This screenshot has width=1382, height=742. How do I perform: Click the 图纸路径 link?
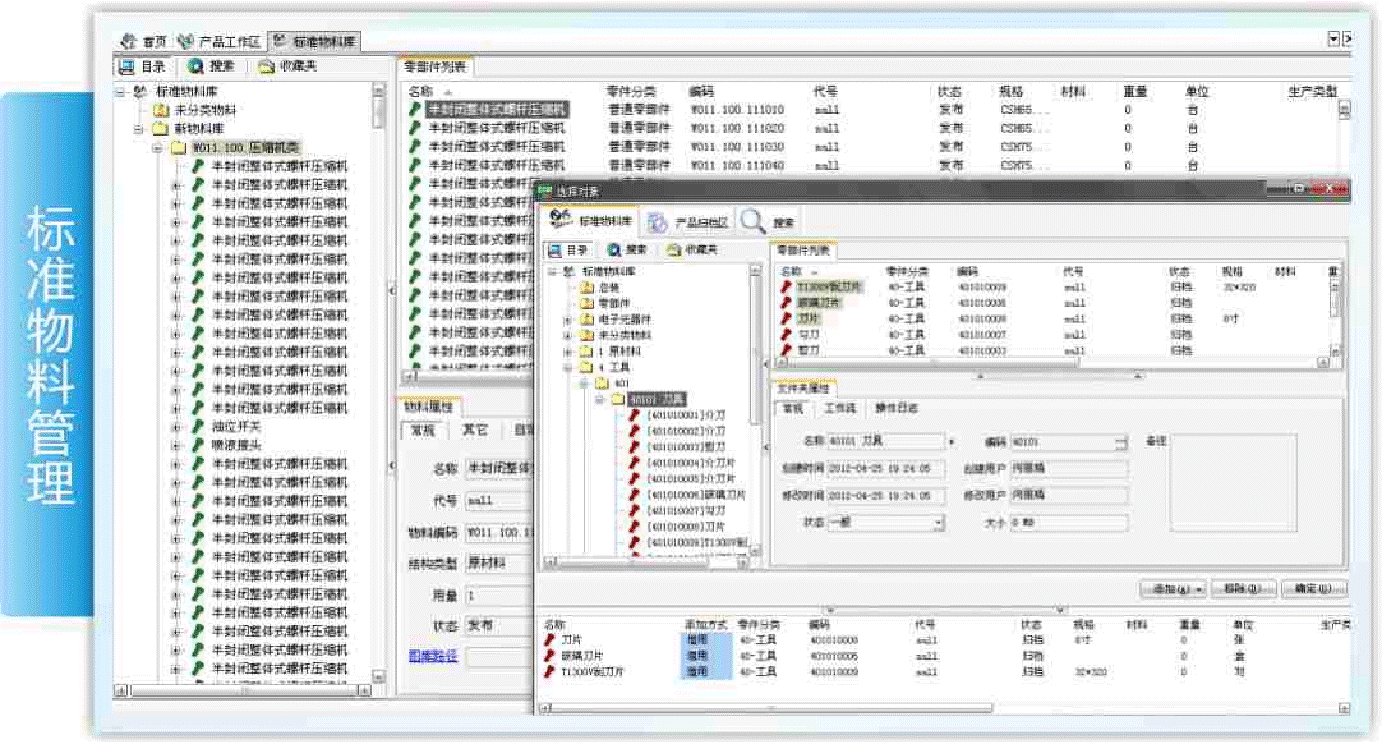click(x=432, y=656)
